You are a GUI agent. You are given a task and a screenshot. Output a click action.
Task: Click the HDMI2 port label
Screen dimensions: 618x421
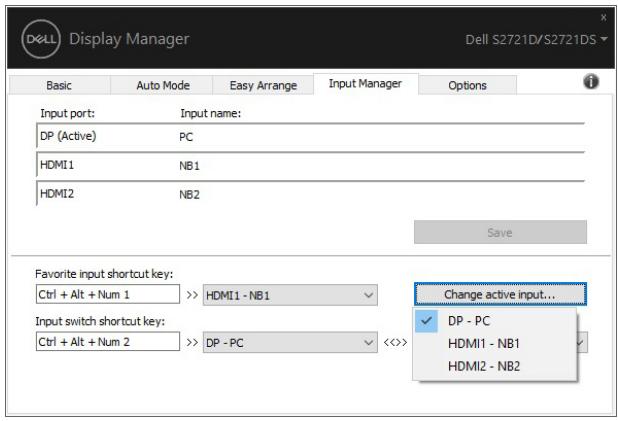coord(57,194)
